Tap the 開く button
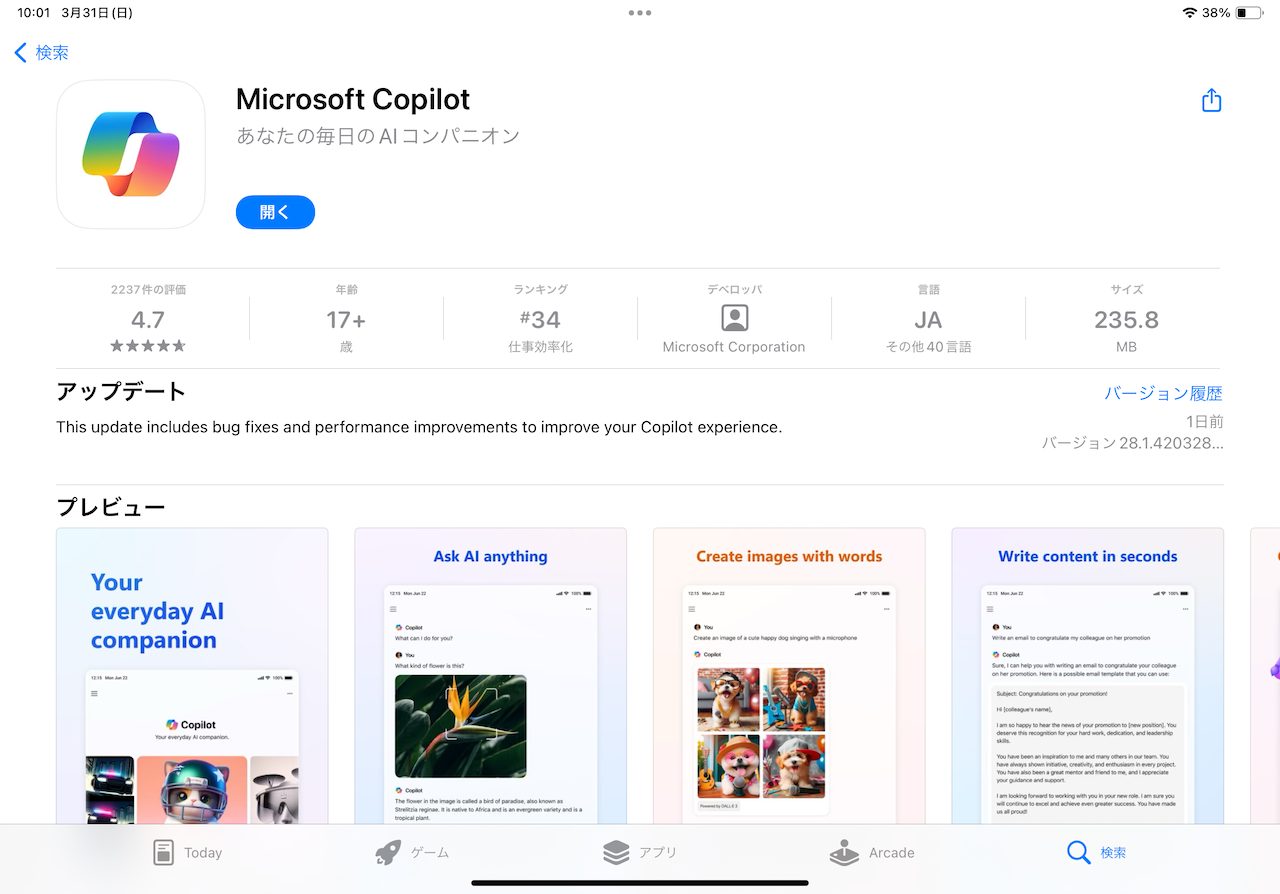 (x=275, y=212)
